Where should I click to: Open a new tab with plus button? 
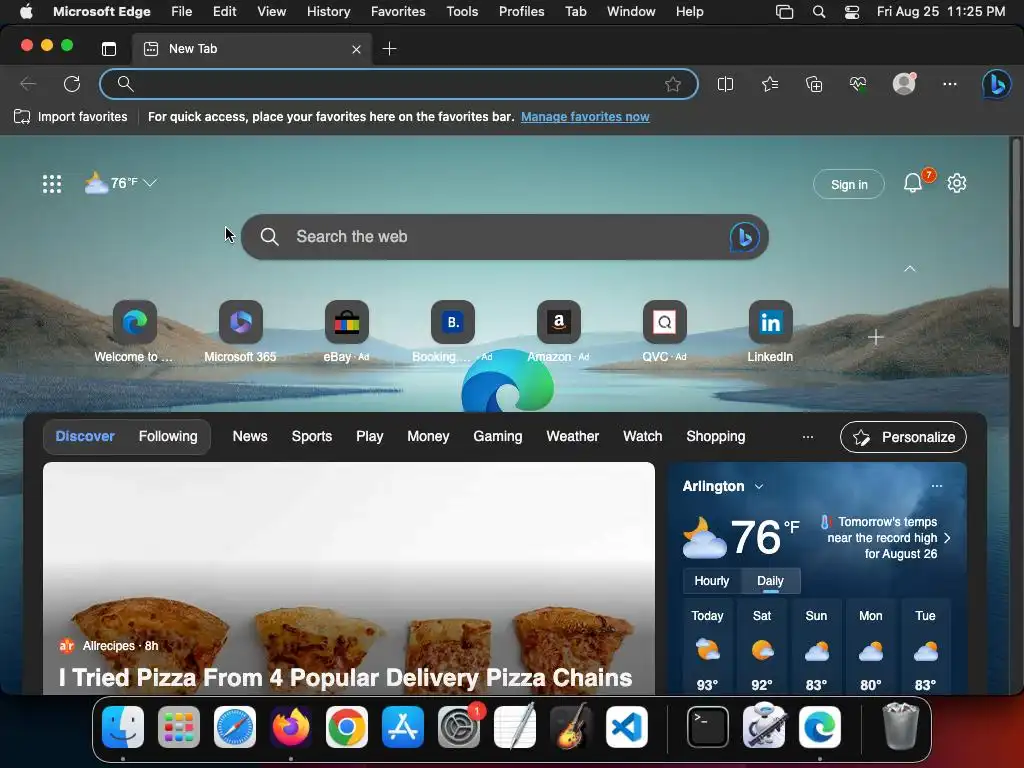point(389,48)
